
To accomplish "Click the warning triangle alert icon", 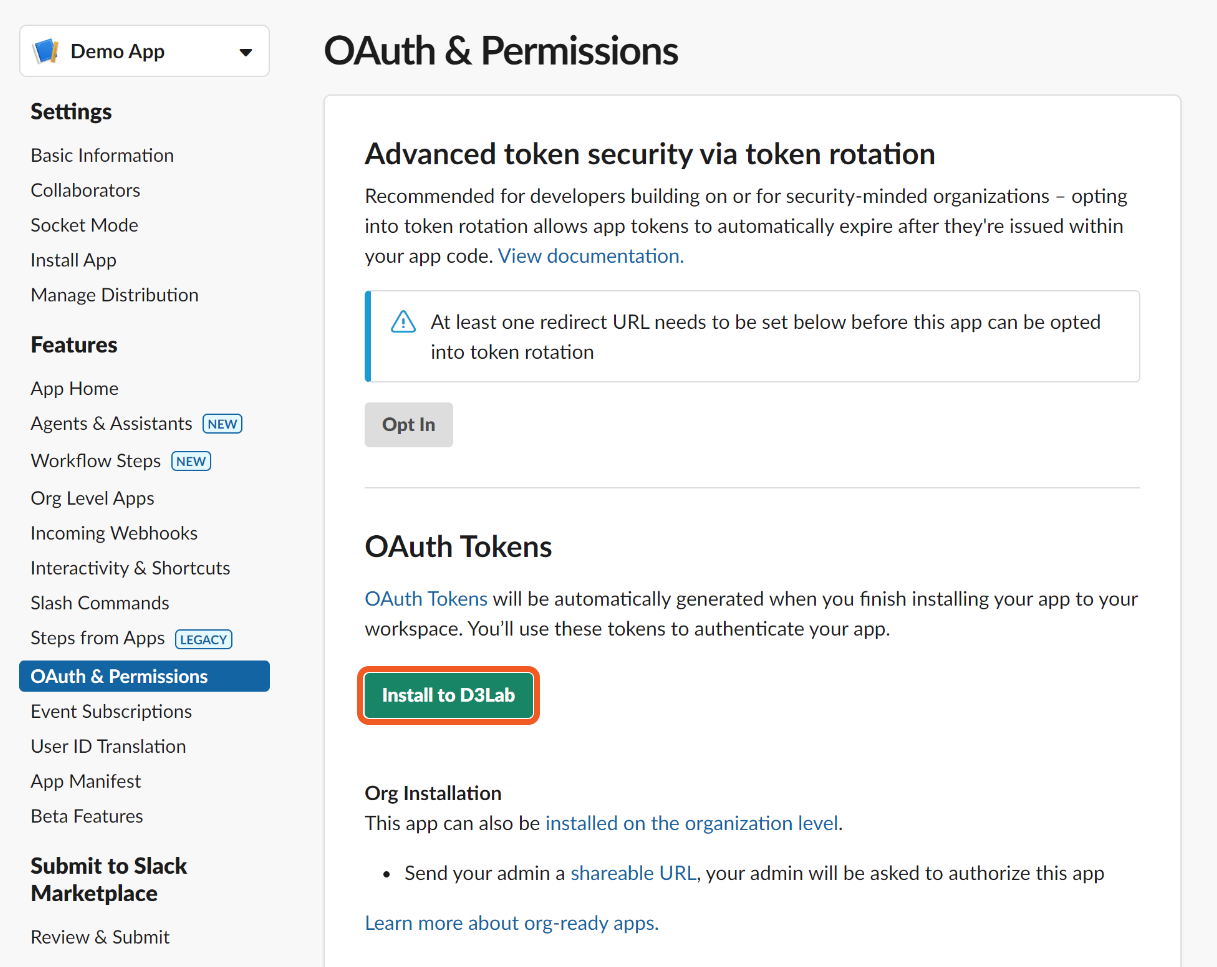I will 403,322.
